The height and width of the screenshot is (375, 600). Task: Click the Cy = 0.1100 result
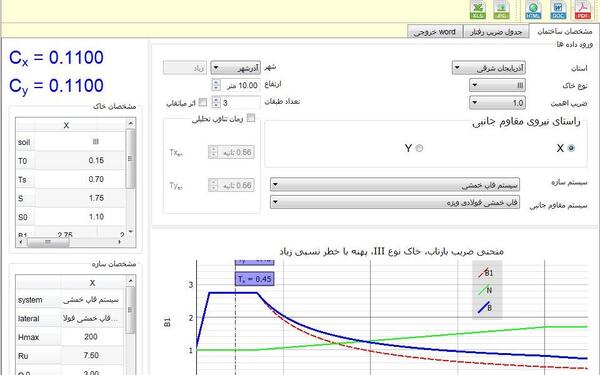click(56, 86)
